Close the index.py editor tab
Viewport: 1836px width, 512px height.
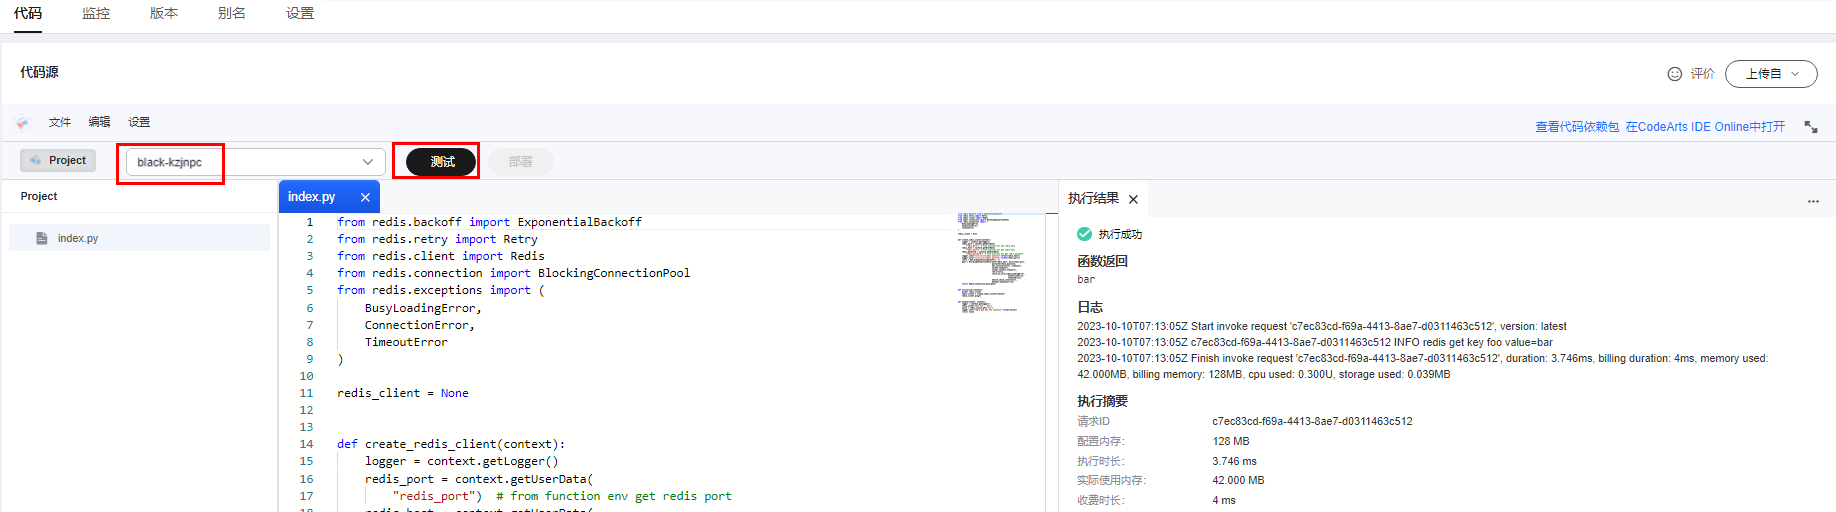[x=365, y=197]
